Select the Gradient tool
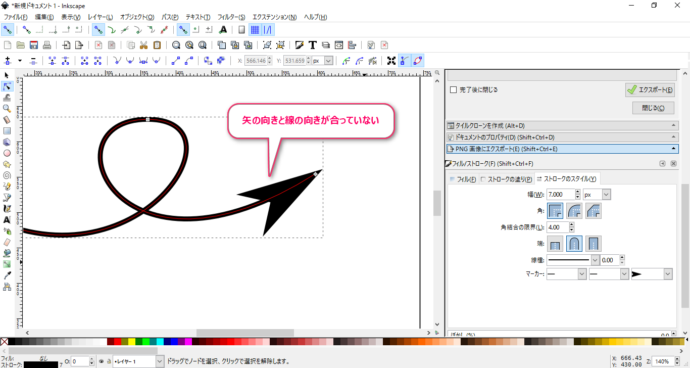This screenshot has height=368, width=690. (7, 264)
